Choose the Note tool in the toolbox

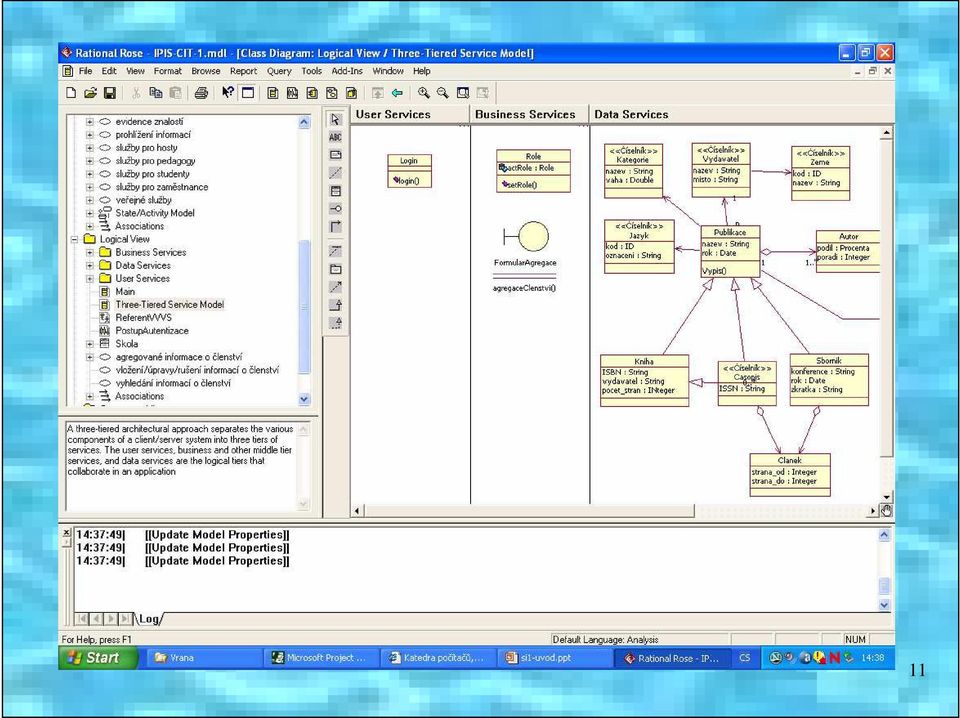[x=336, y=155]
